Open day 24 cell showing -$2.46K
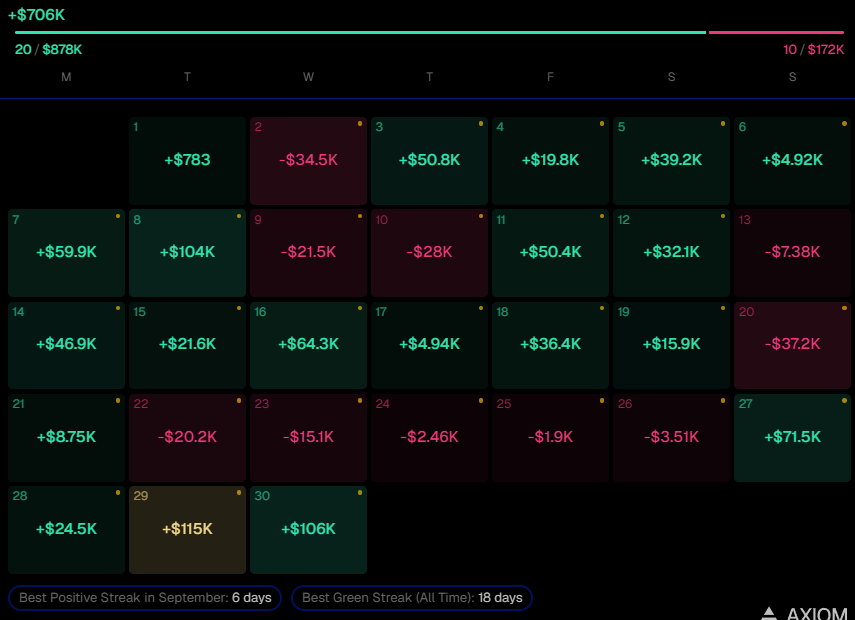 pos(430,438)
